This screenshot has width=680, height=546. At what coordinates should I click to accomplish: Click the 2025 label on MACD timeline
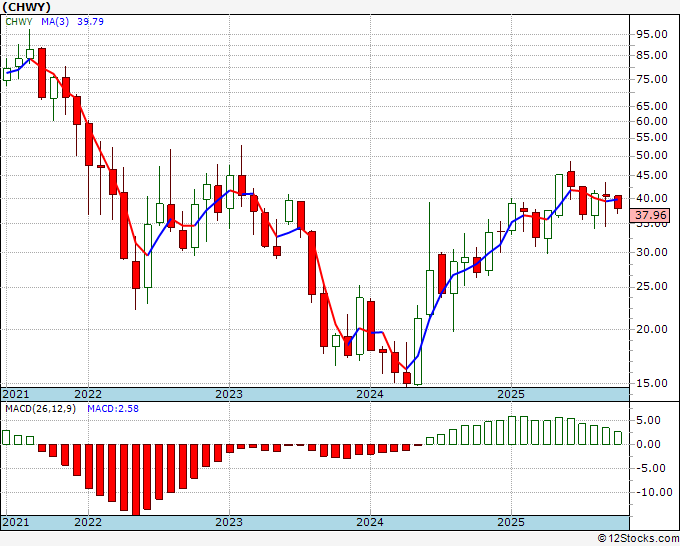point(511,522)
